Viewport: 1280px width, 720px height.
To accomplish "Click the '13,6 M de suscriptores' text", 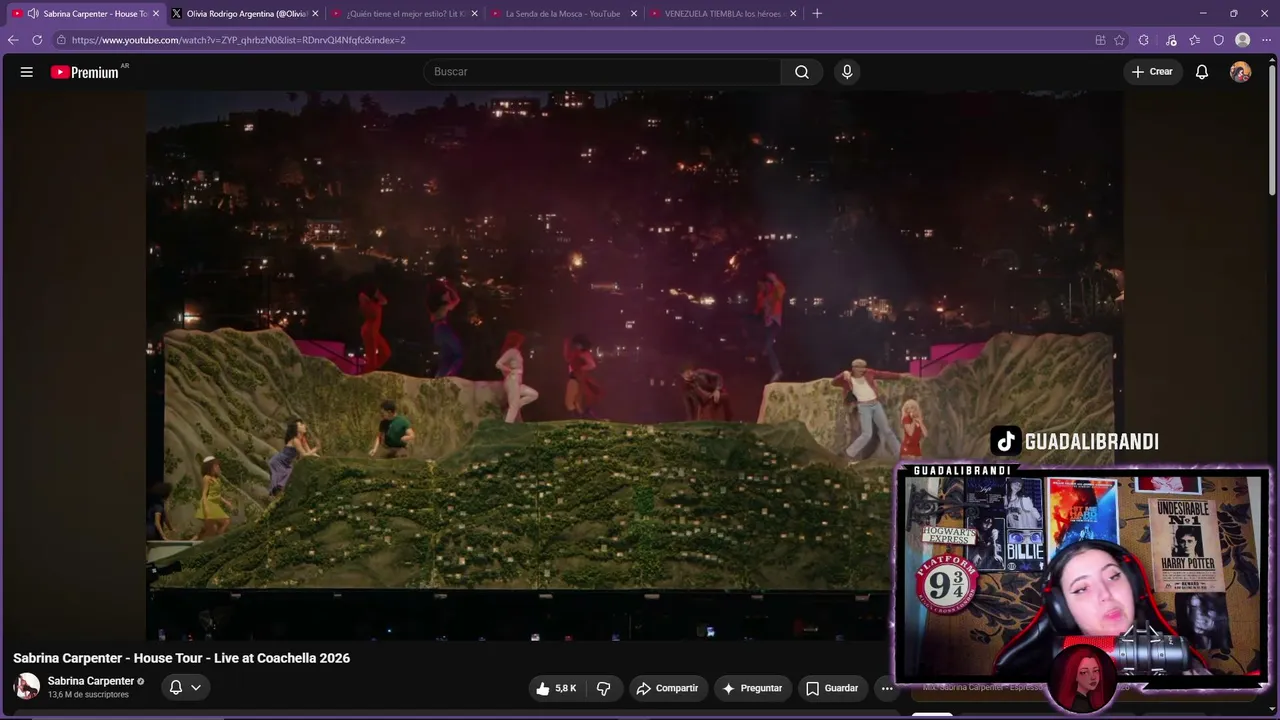I will click(x=88, y=695).
